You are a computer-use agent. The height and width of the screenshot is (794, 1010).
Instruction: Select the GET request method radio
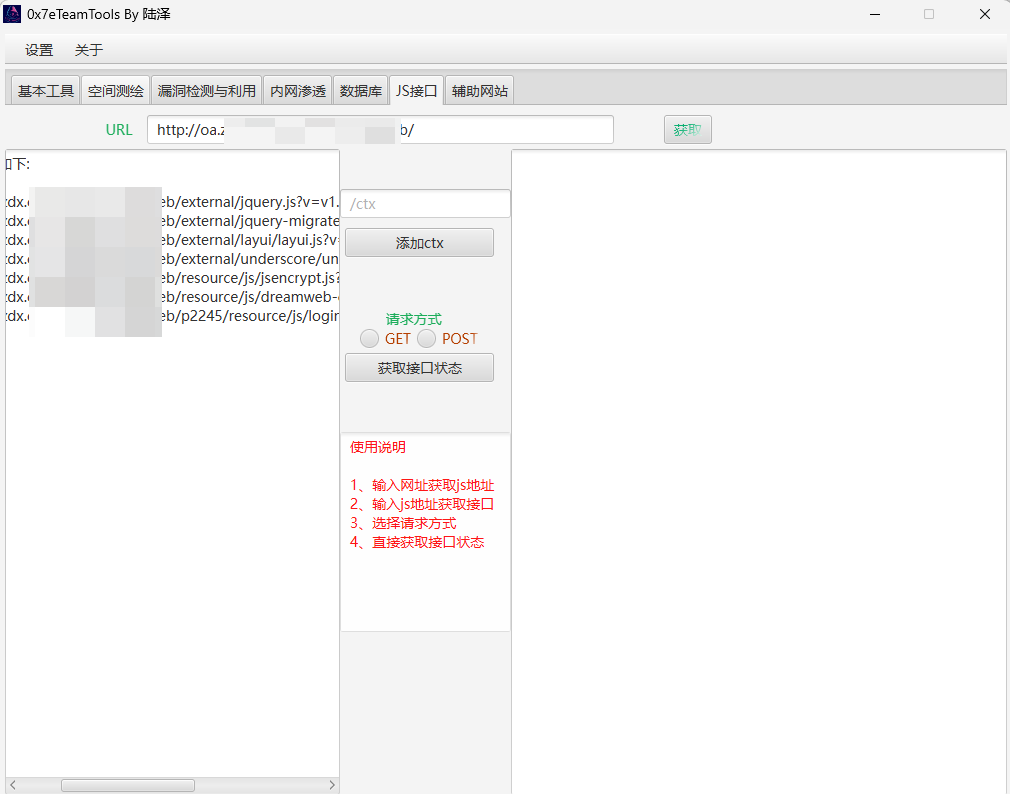pyautogui.click(x=370, y=339)
